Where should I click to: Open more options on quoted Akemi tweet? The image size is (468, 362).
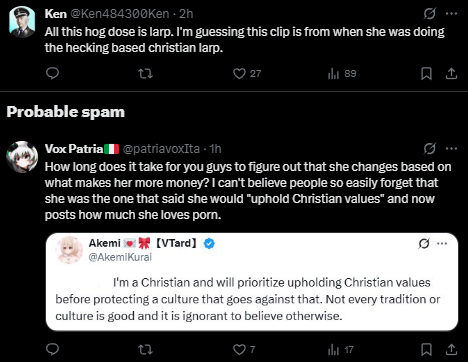[442, 244]
